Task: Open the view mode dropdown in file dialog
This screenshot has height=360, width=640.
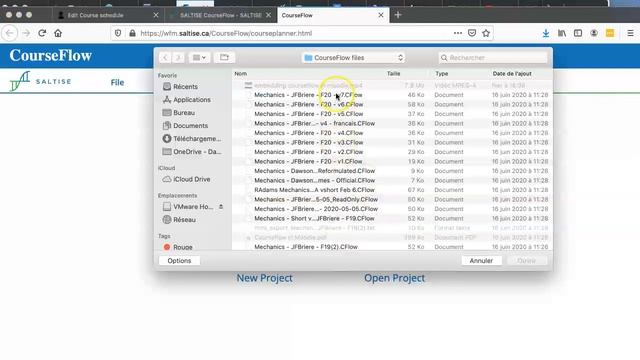Action: coord(199,58)
